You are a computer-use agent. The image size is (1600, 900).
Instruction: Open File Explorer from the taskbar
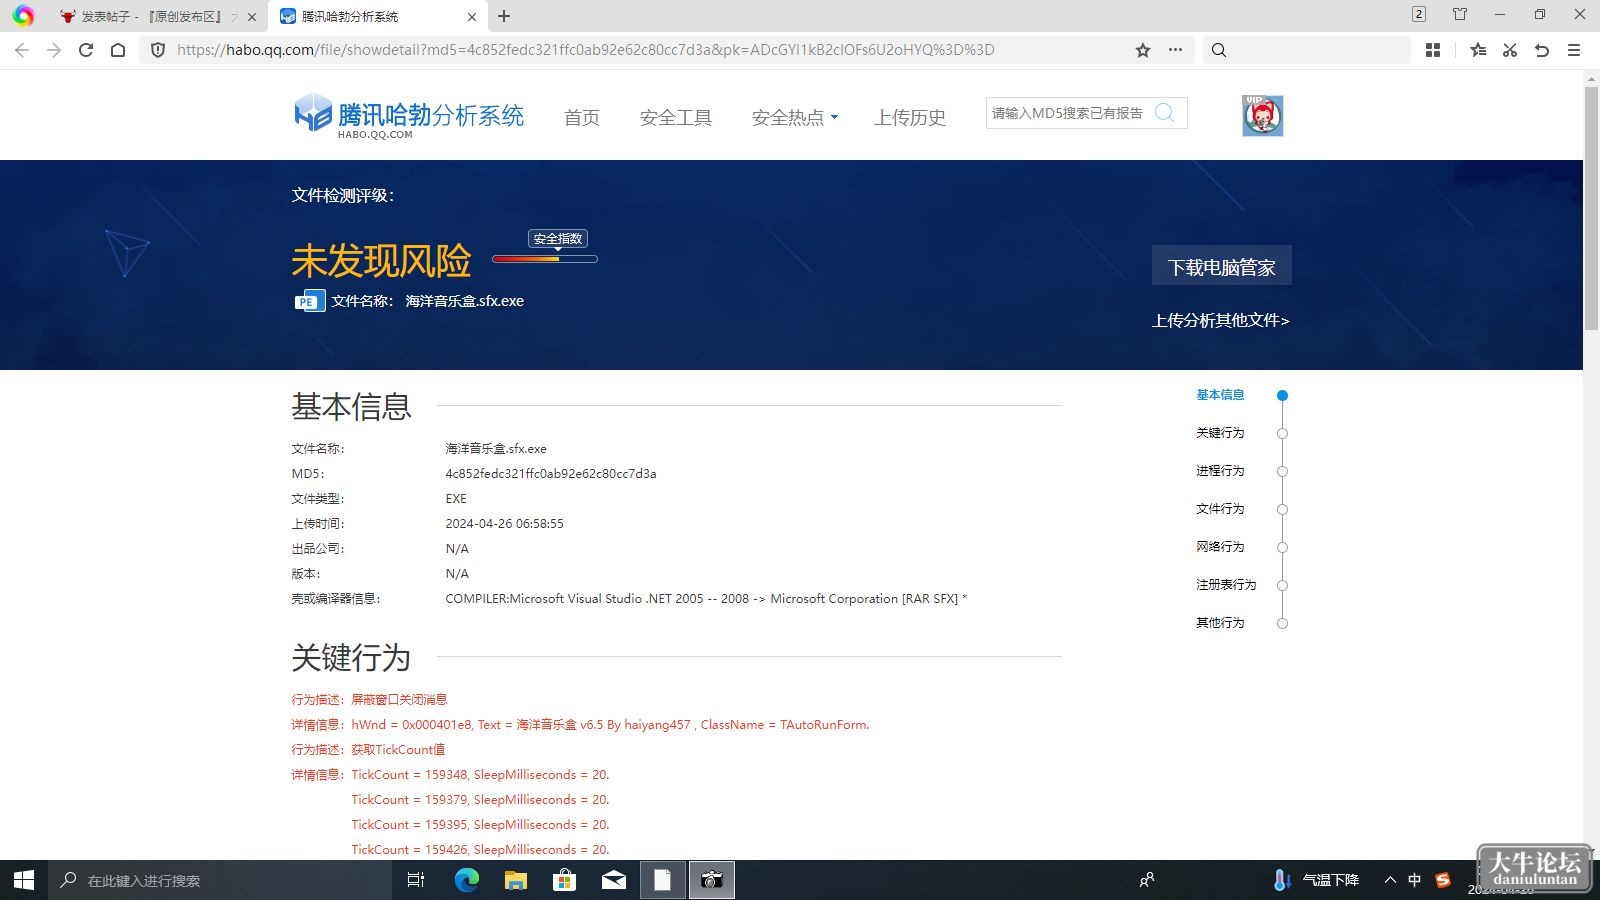click(x=516, y=880)
